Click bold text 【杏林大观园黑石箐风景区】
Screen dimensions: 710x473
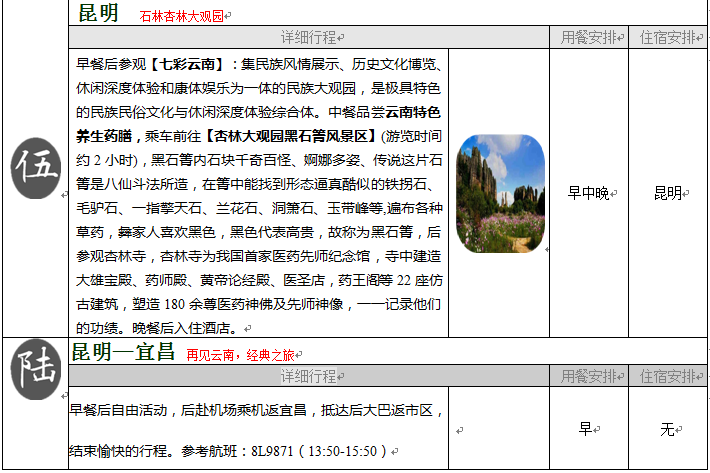click(x=292, y=136)
